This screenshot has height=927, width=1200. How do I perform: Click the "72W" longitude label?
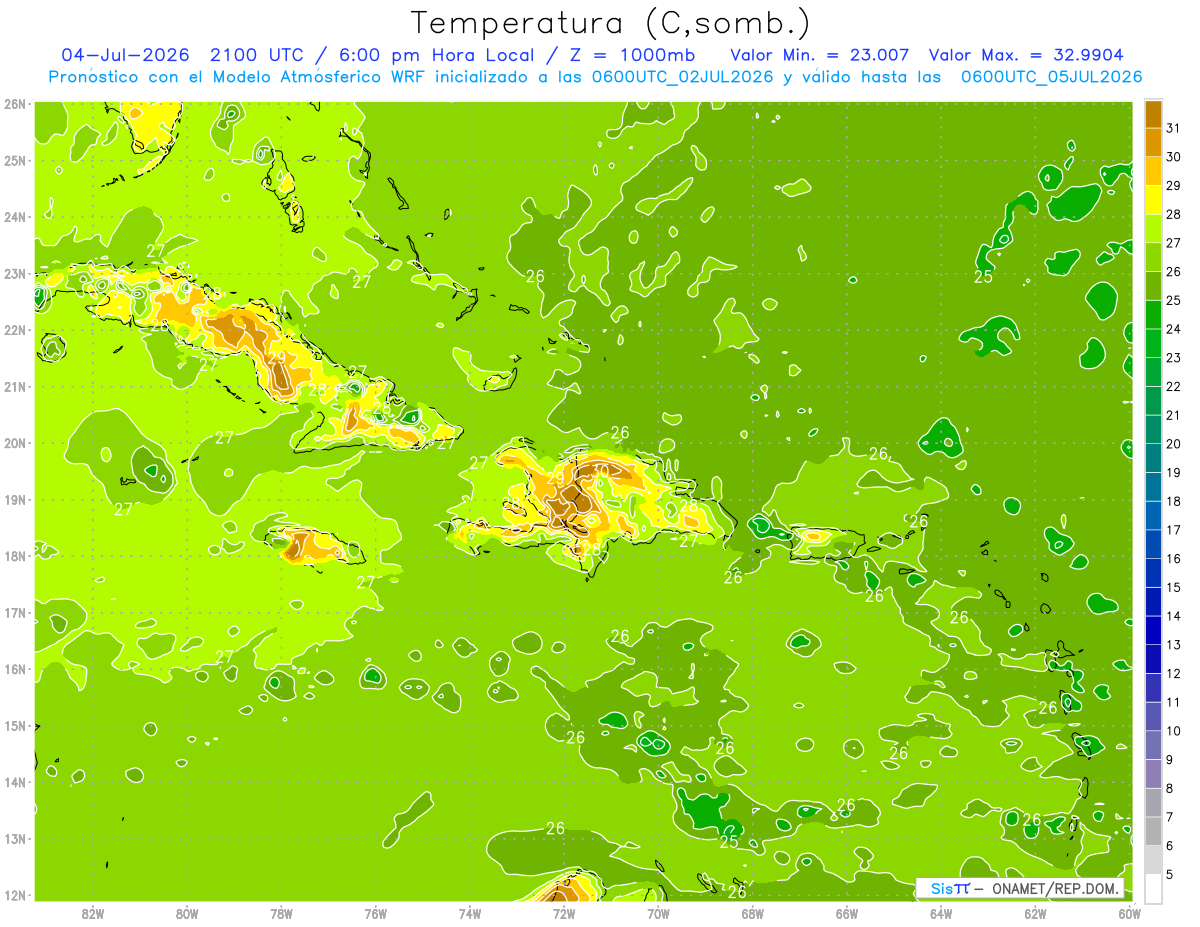coord(564,913)
